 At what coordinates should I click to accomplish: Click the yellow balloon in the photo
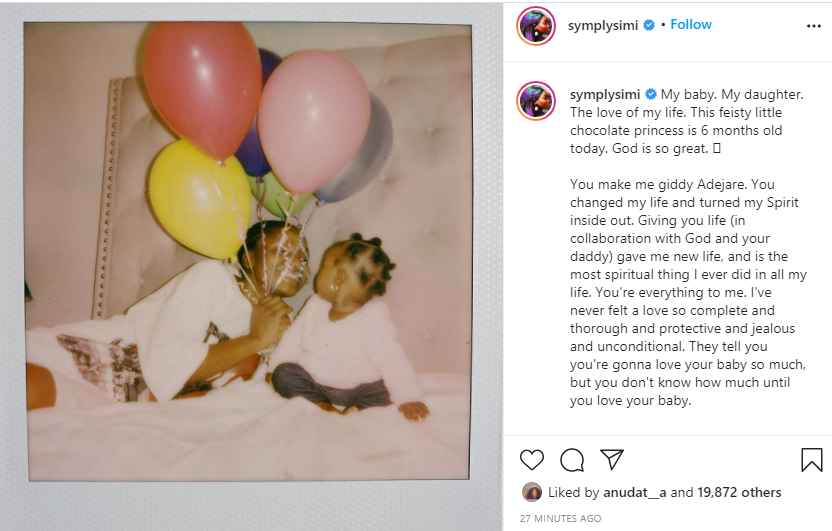(200, 199)
